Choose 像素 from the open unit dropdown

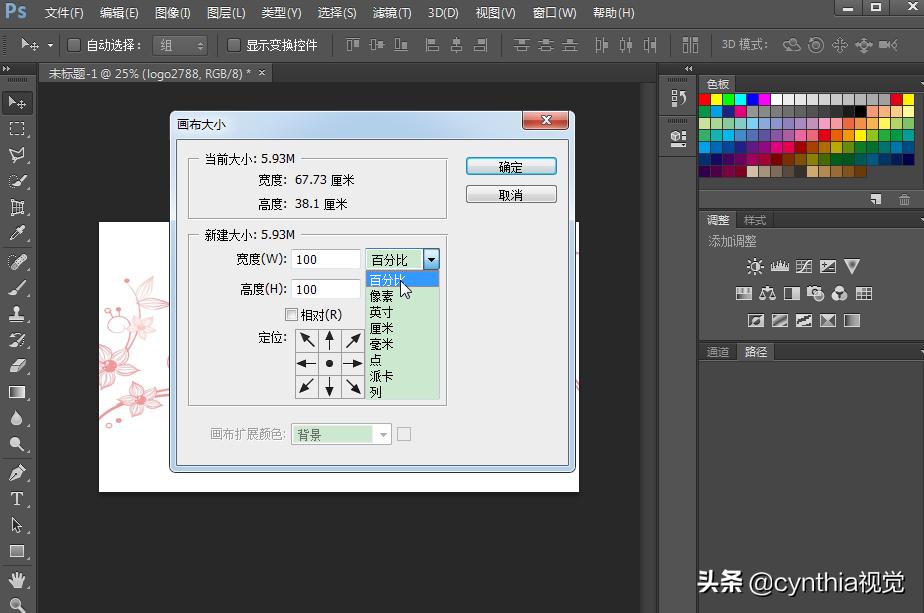pos(382,296)
